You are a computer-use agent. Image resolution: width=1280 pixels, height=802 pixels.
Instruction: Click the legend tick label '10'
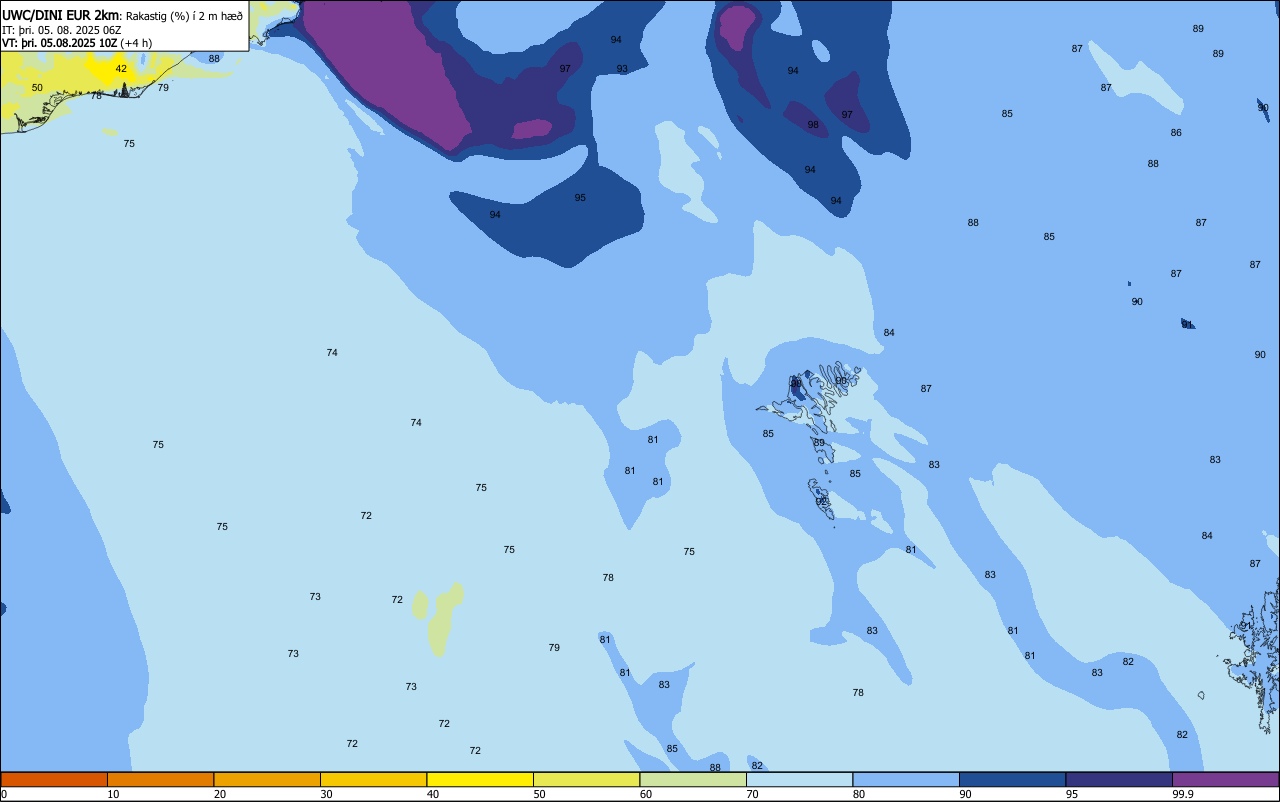pos(113,794)
